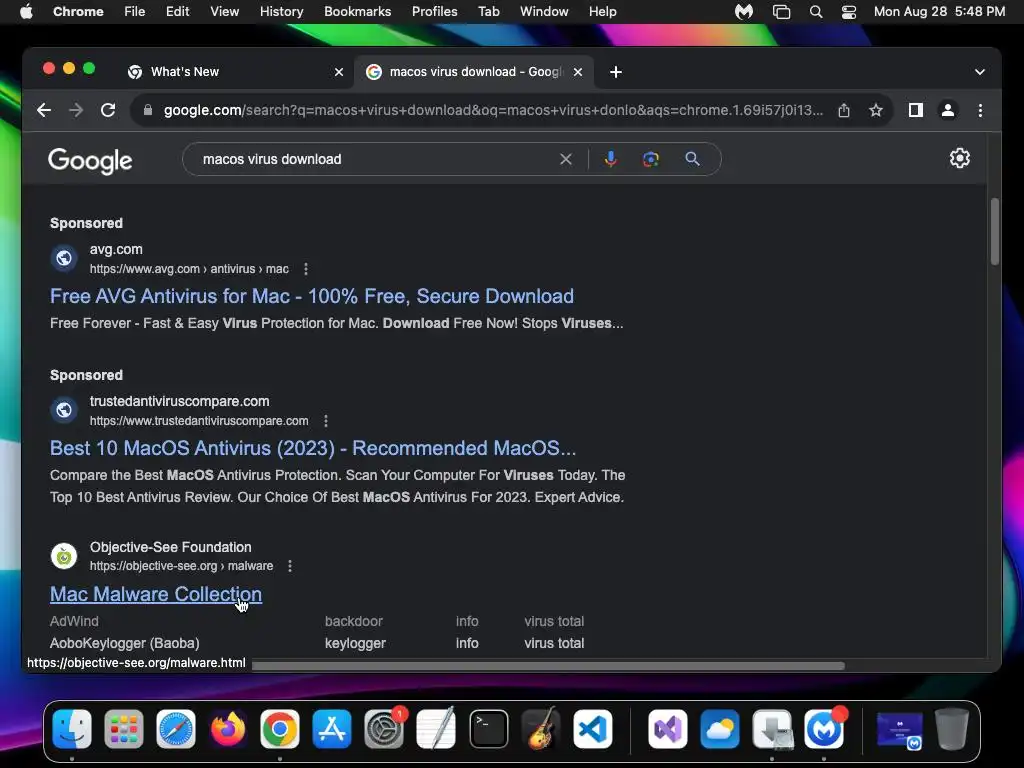Click the AdWind malware entry
Screen dimensions: 1024x768
point(74,622)
